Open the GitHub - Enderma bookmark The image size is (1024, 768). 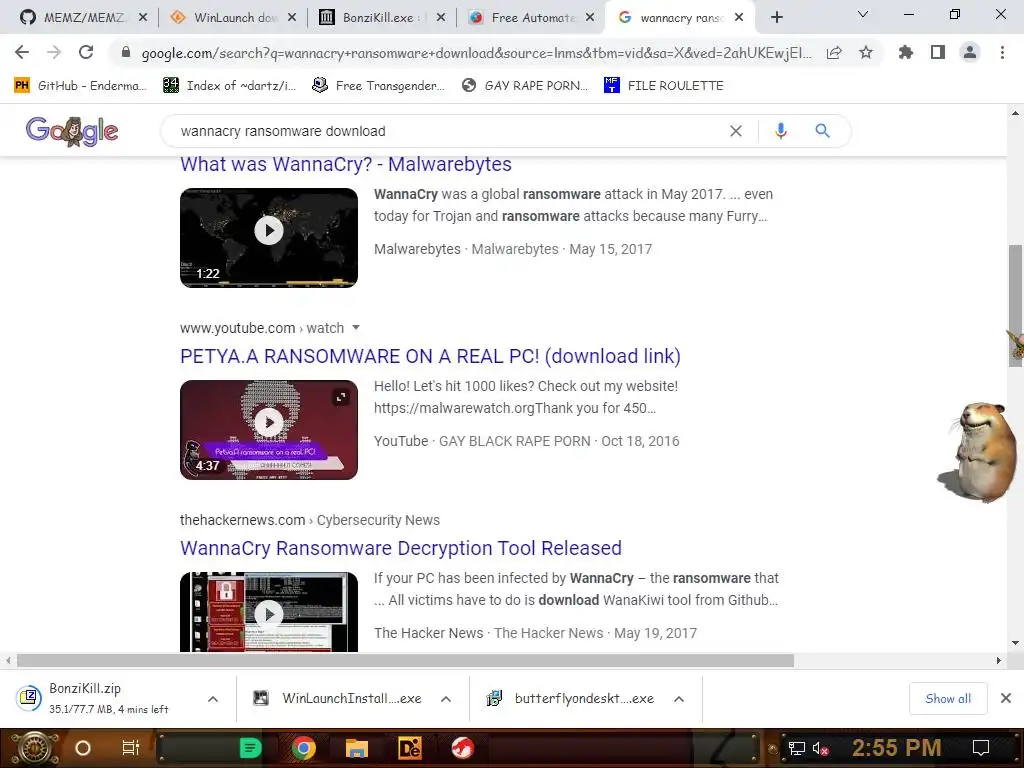[80, 86]
